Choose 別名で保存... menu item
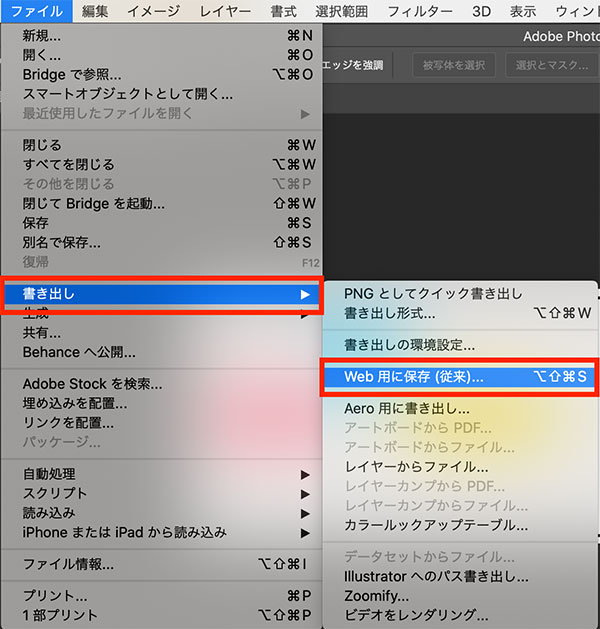600x629 pixels. (162, 242)
